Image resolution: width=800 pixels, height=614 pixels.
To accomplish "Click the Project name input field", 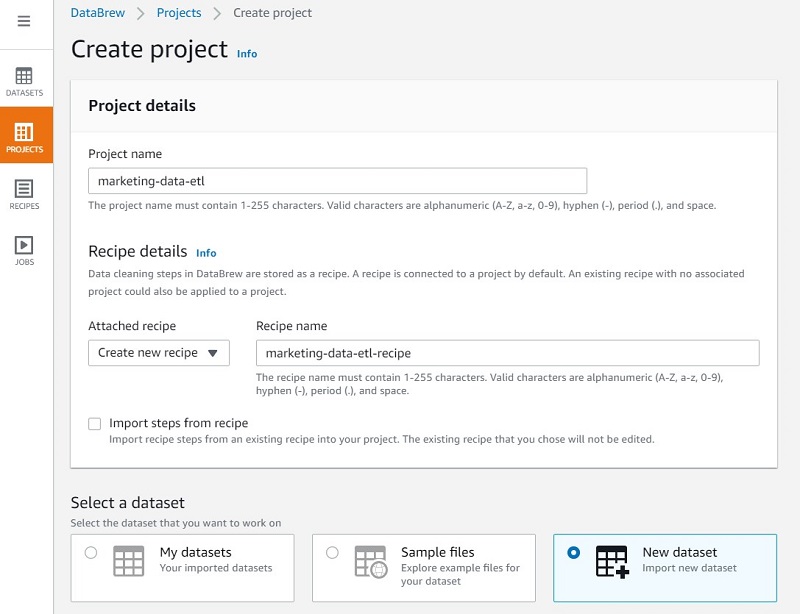I will 337,181.
